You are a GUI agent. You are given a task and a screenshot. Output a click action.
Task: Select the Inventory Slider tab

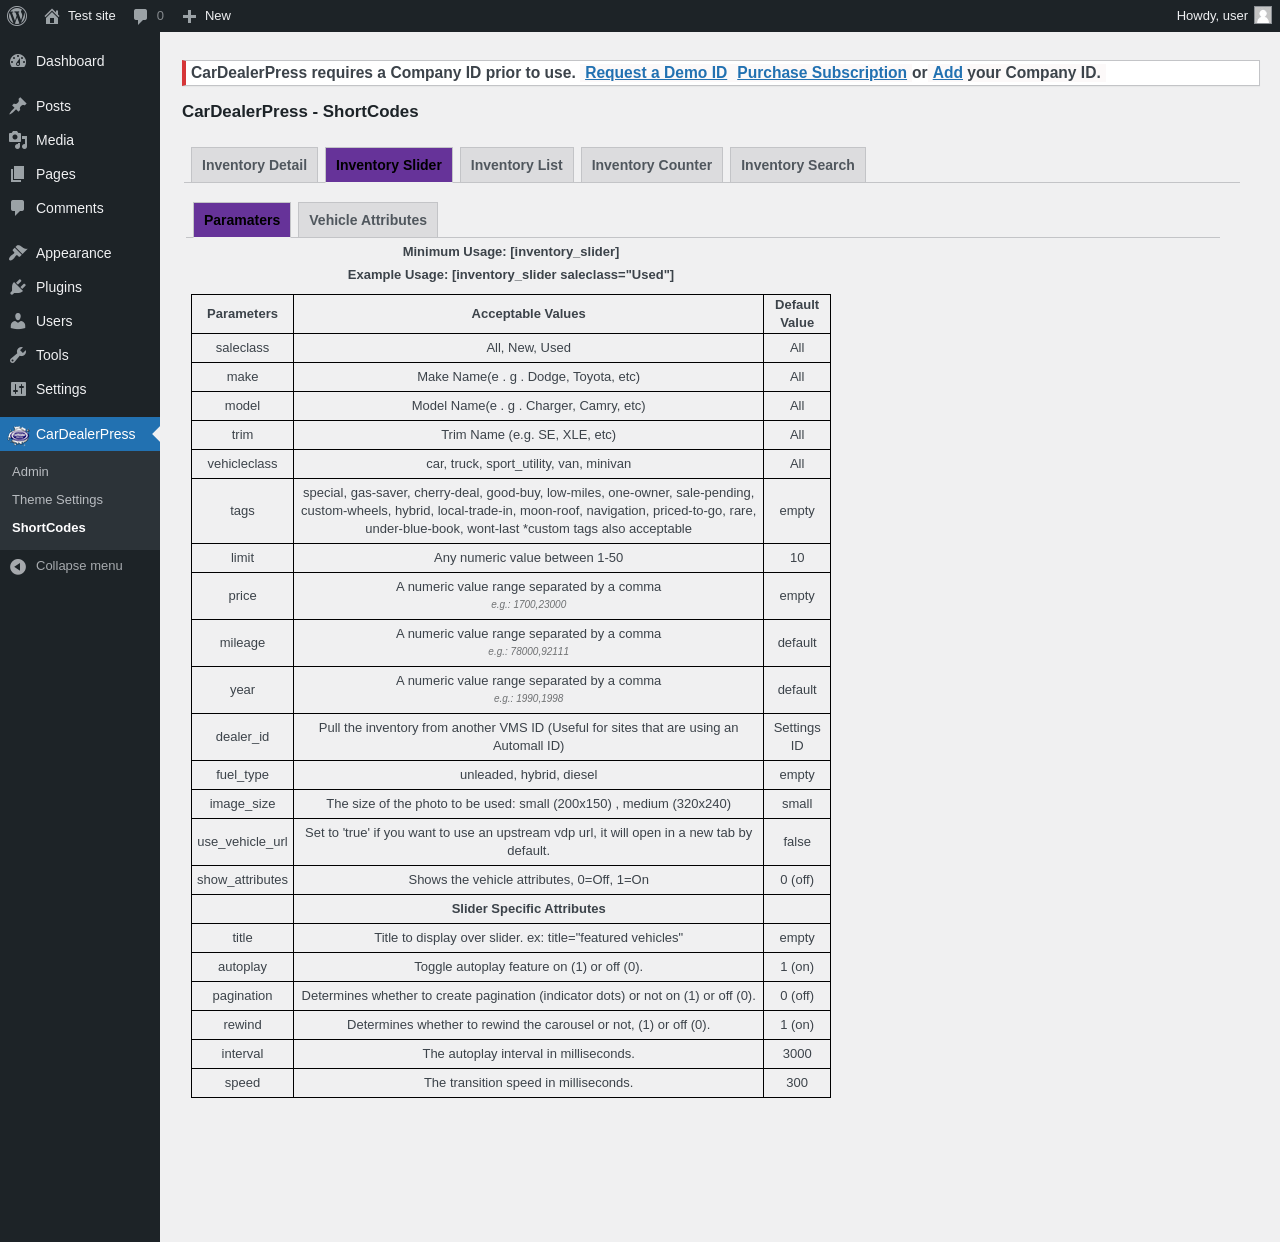[x=389, y=165]
